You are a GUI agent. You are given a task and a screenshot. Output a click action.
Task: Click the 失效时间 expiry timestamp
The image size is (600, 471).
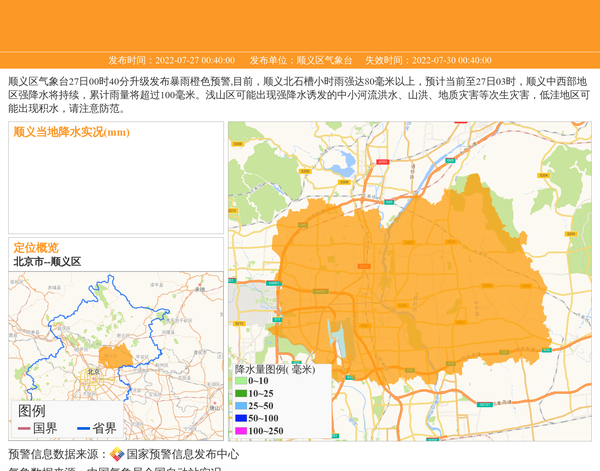point(427,60)
